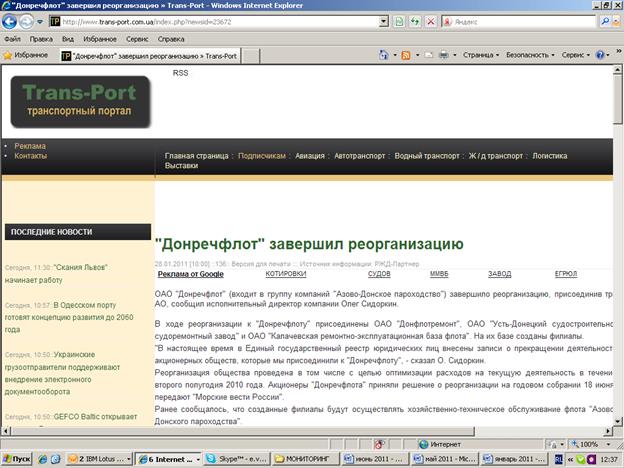Click the ММВБ ad link
The width and height of the screenshot is (624, 468).
coord(439,274)
